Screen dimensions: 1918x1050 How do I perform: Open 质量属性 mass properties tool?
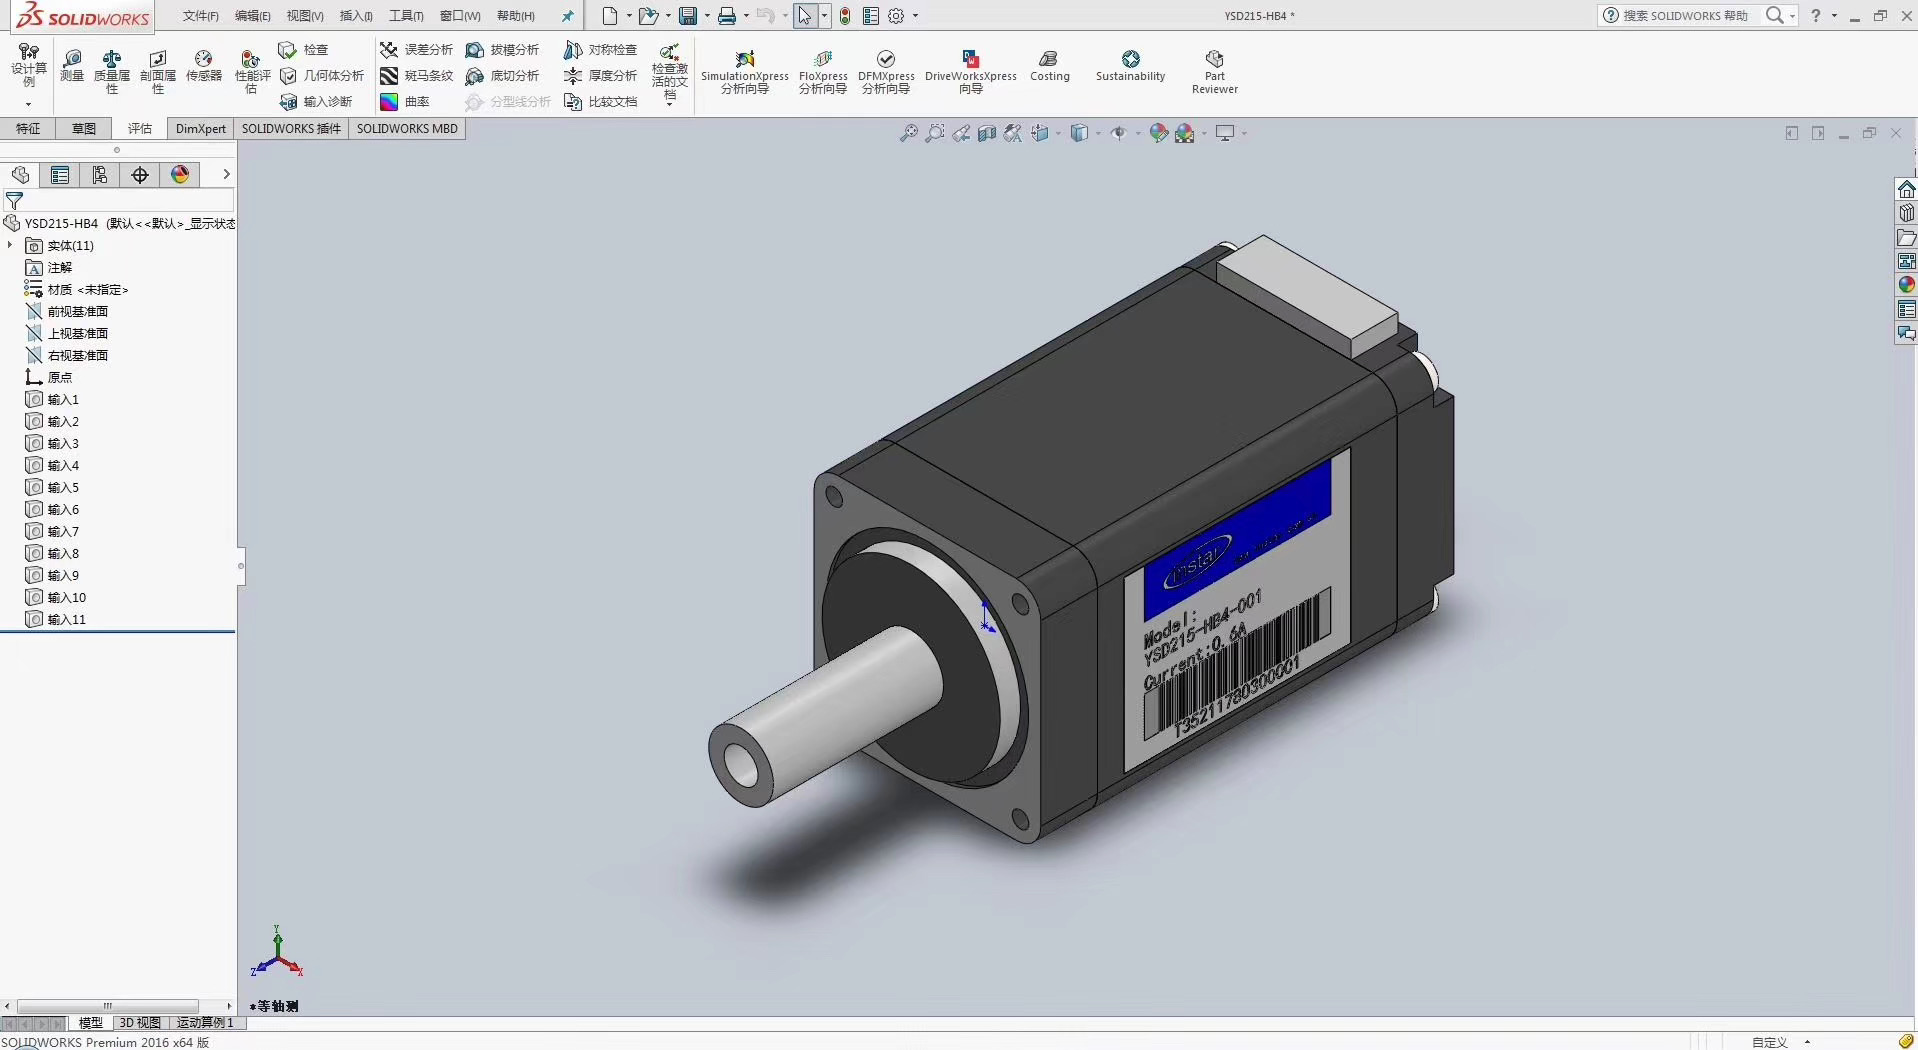coord(112,72)
